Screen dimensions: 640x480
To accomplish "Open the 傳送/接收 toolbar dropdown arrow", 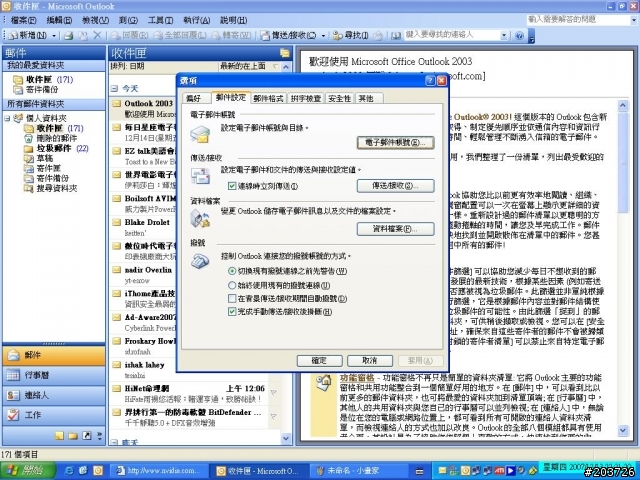I will pyautogui.click(x=323, y=36).
